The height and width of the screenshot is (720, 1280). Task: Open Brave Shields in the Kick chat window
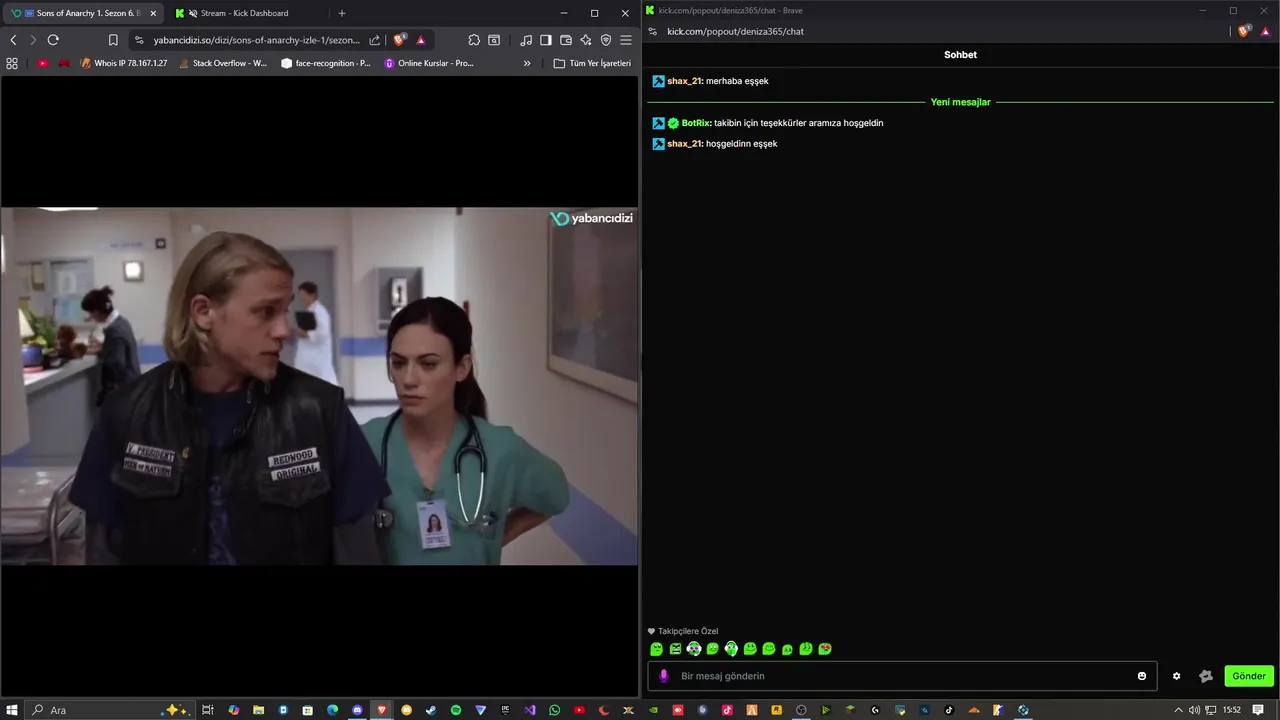coord(1244,31)
